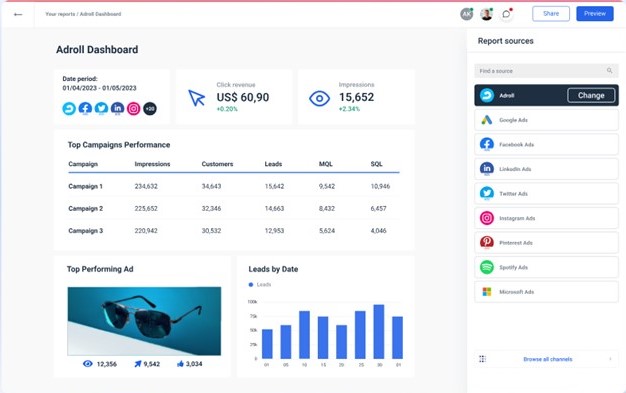This screenshot has height=393, width=626.
Task: Click the date range 01/04/2023 - 01/05/2023
Action: [x=99, y=88]
